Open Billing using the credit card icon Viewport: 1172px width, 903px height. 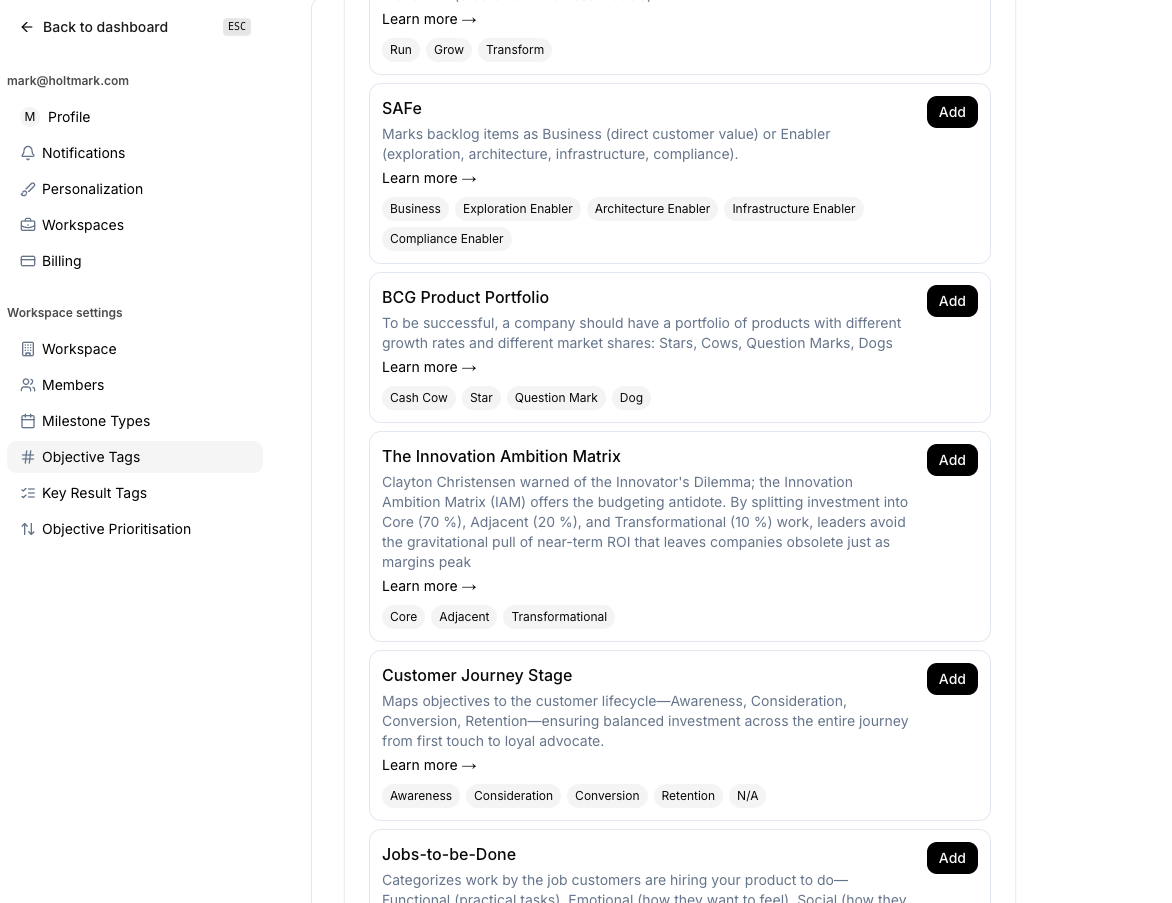(28, 261)
